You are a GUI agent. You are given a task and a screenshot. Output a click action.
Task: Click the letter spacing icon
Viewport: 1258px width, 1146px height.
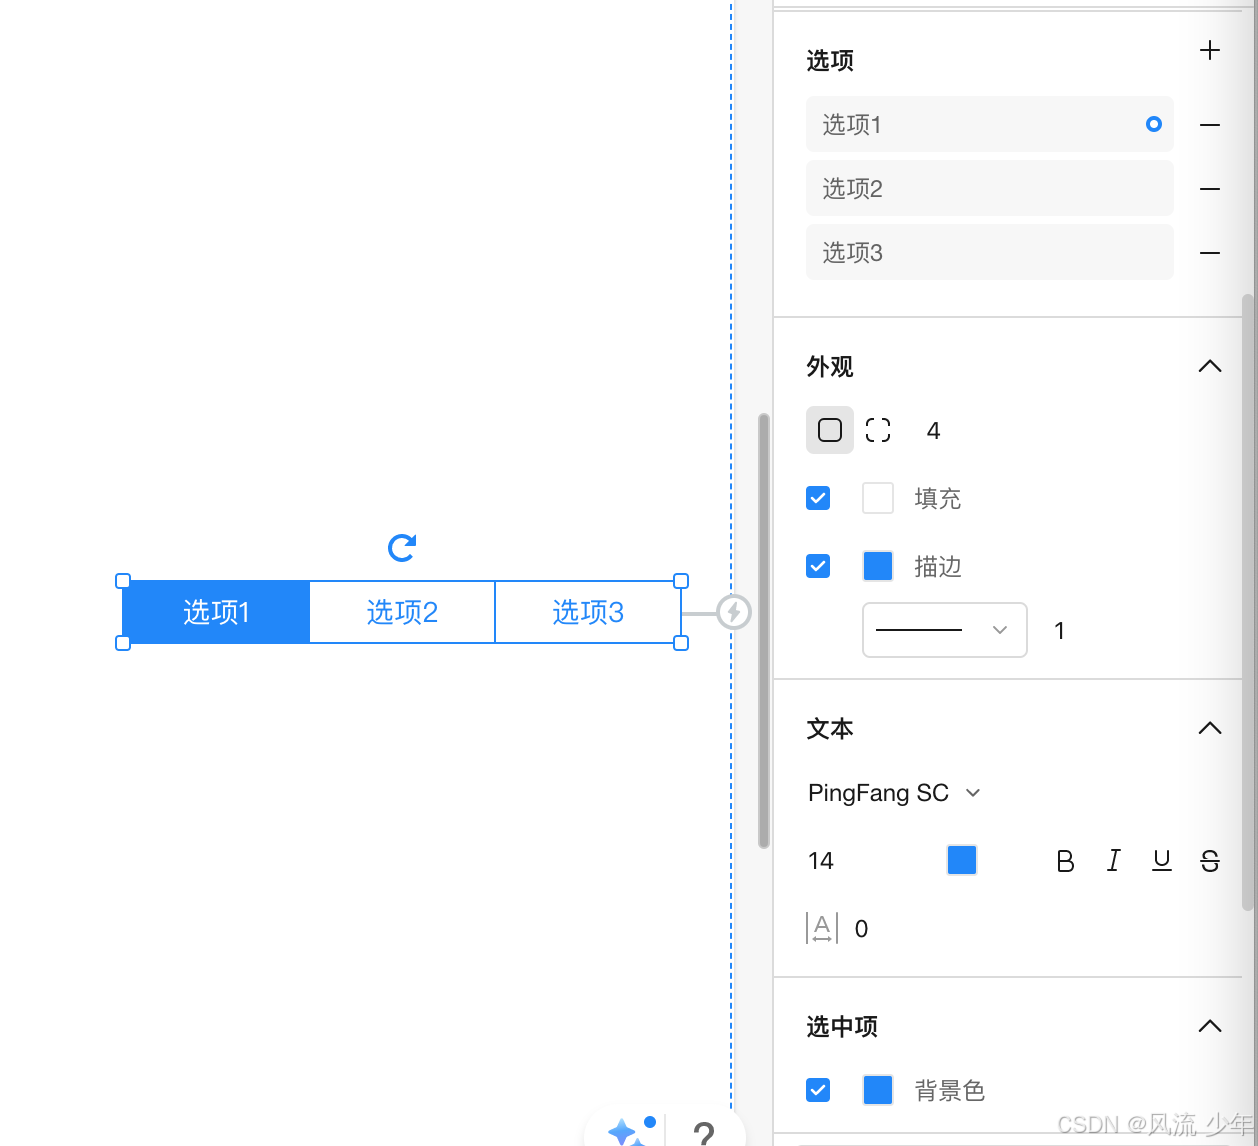(822, 928)
